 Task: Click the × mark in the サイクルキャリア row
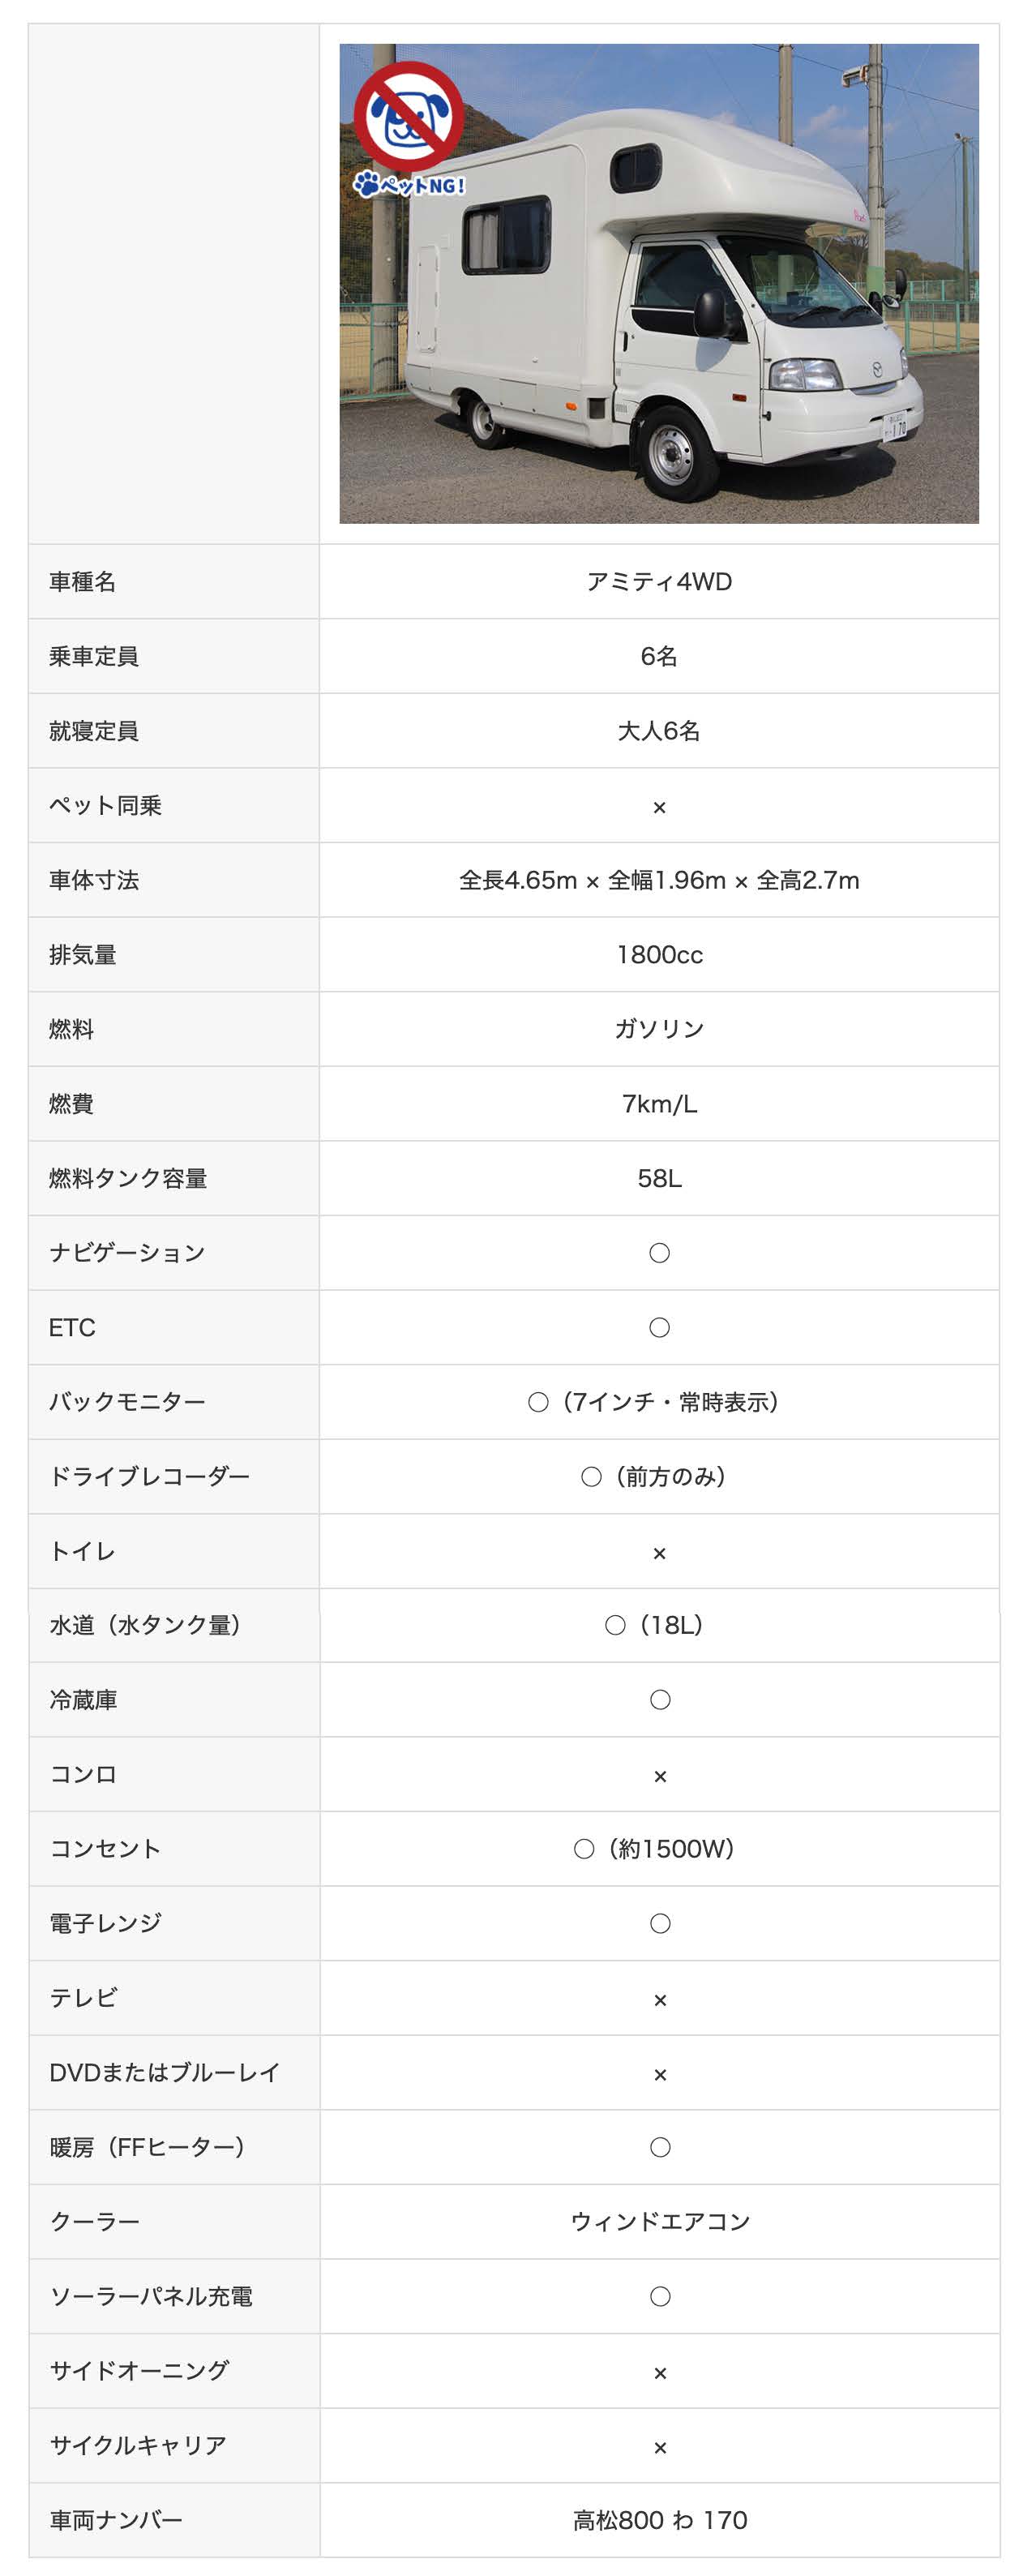coord(660,2447)
